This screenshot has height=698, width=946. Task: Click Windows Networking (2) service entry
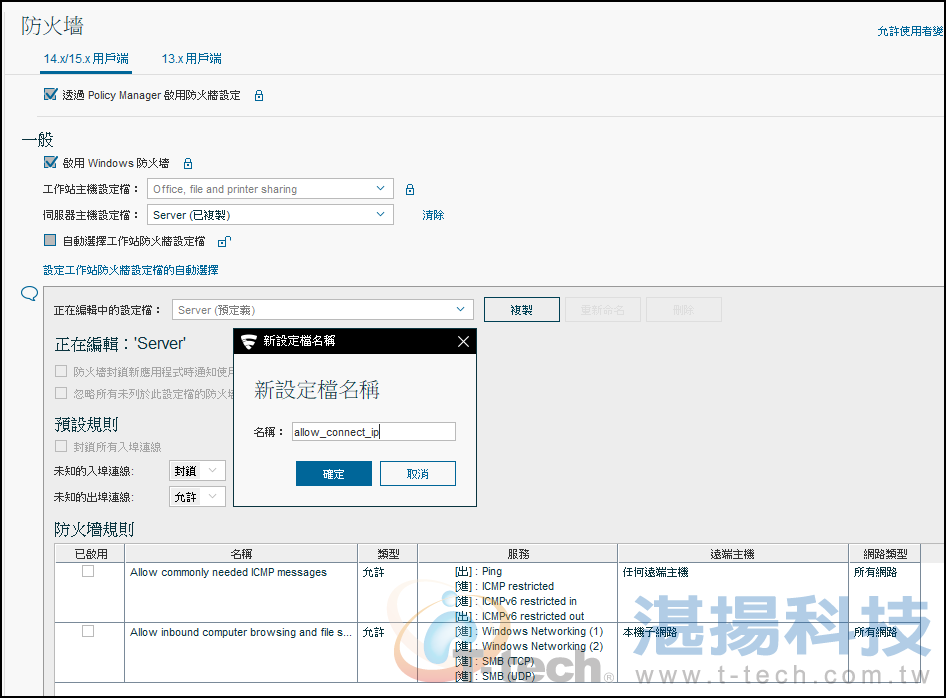[529, 646]
